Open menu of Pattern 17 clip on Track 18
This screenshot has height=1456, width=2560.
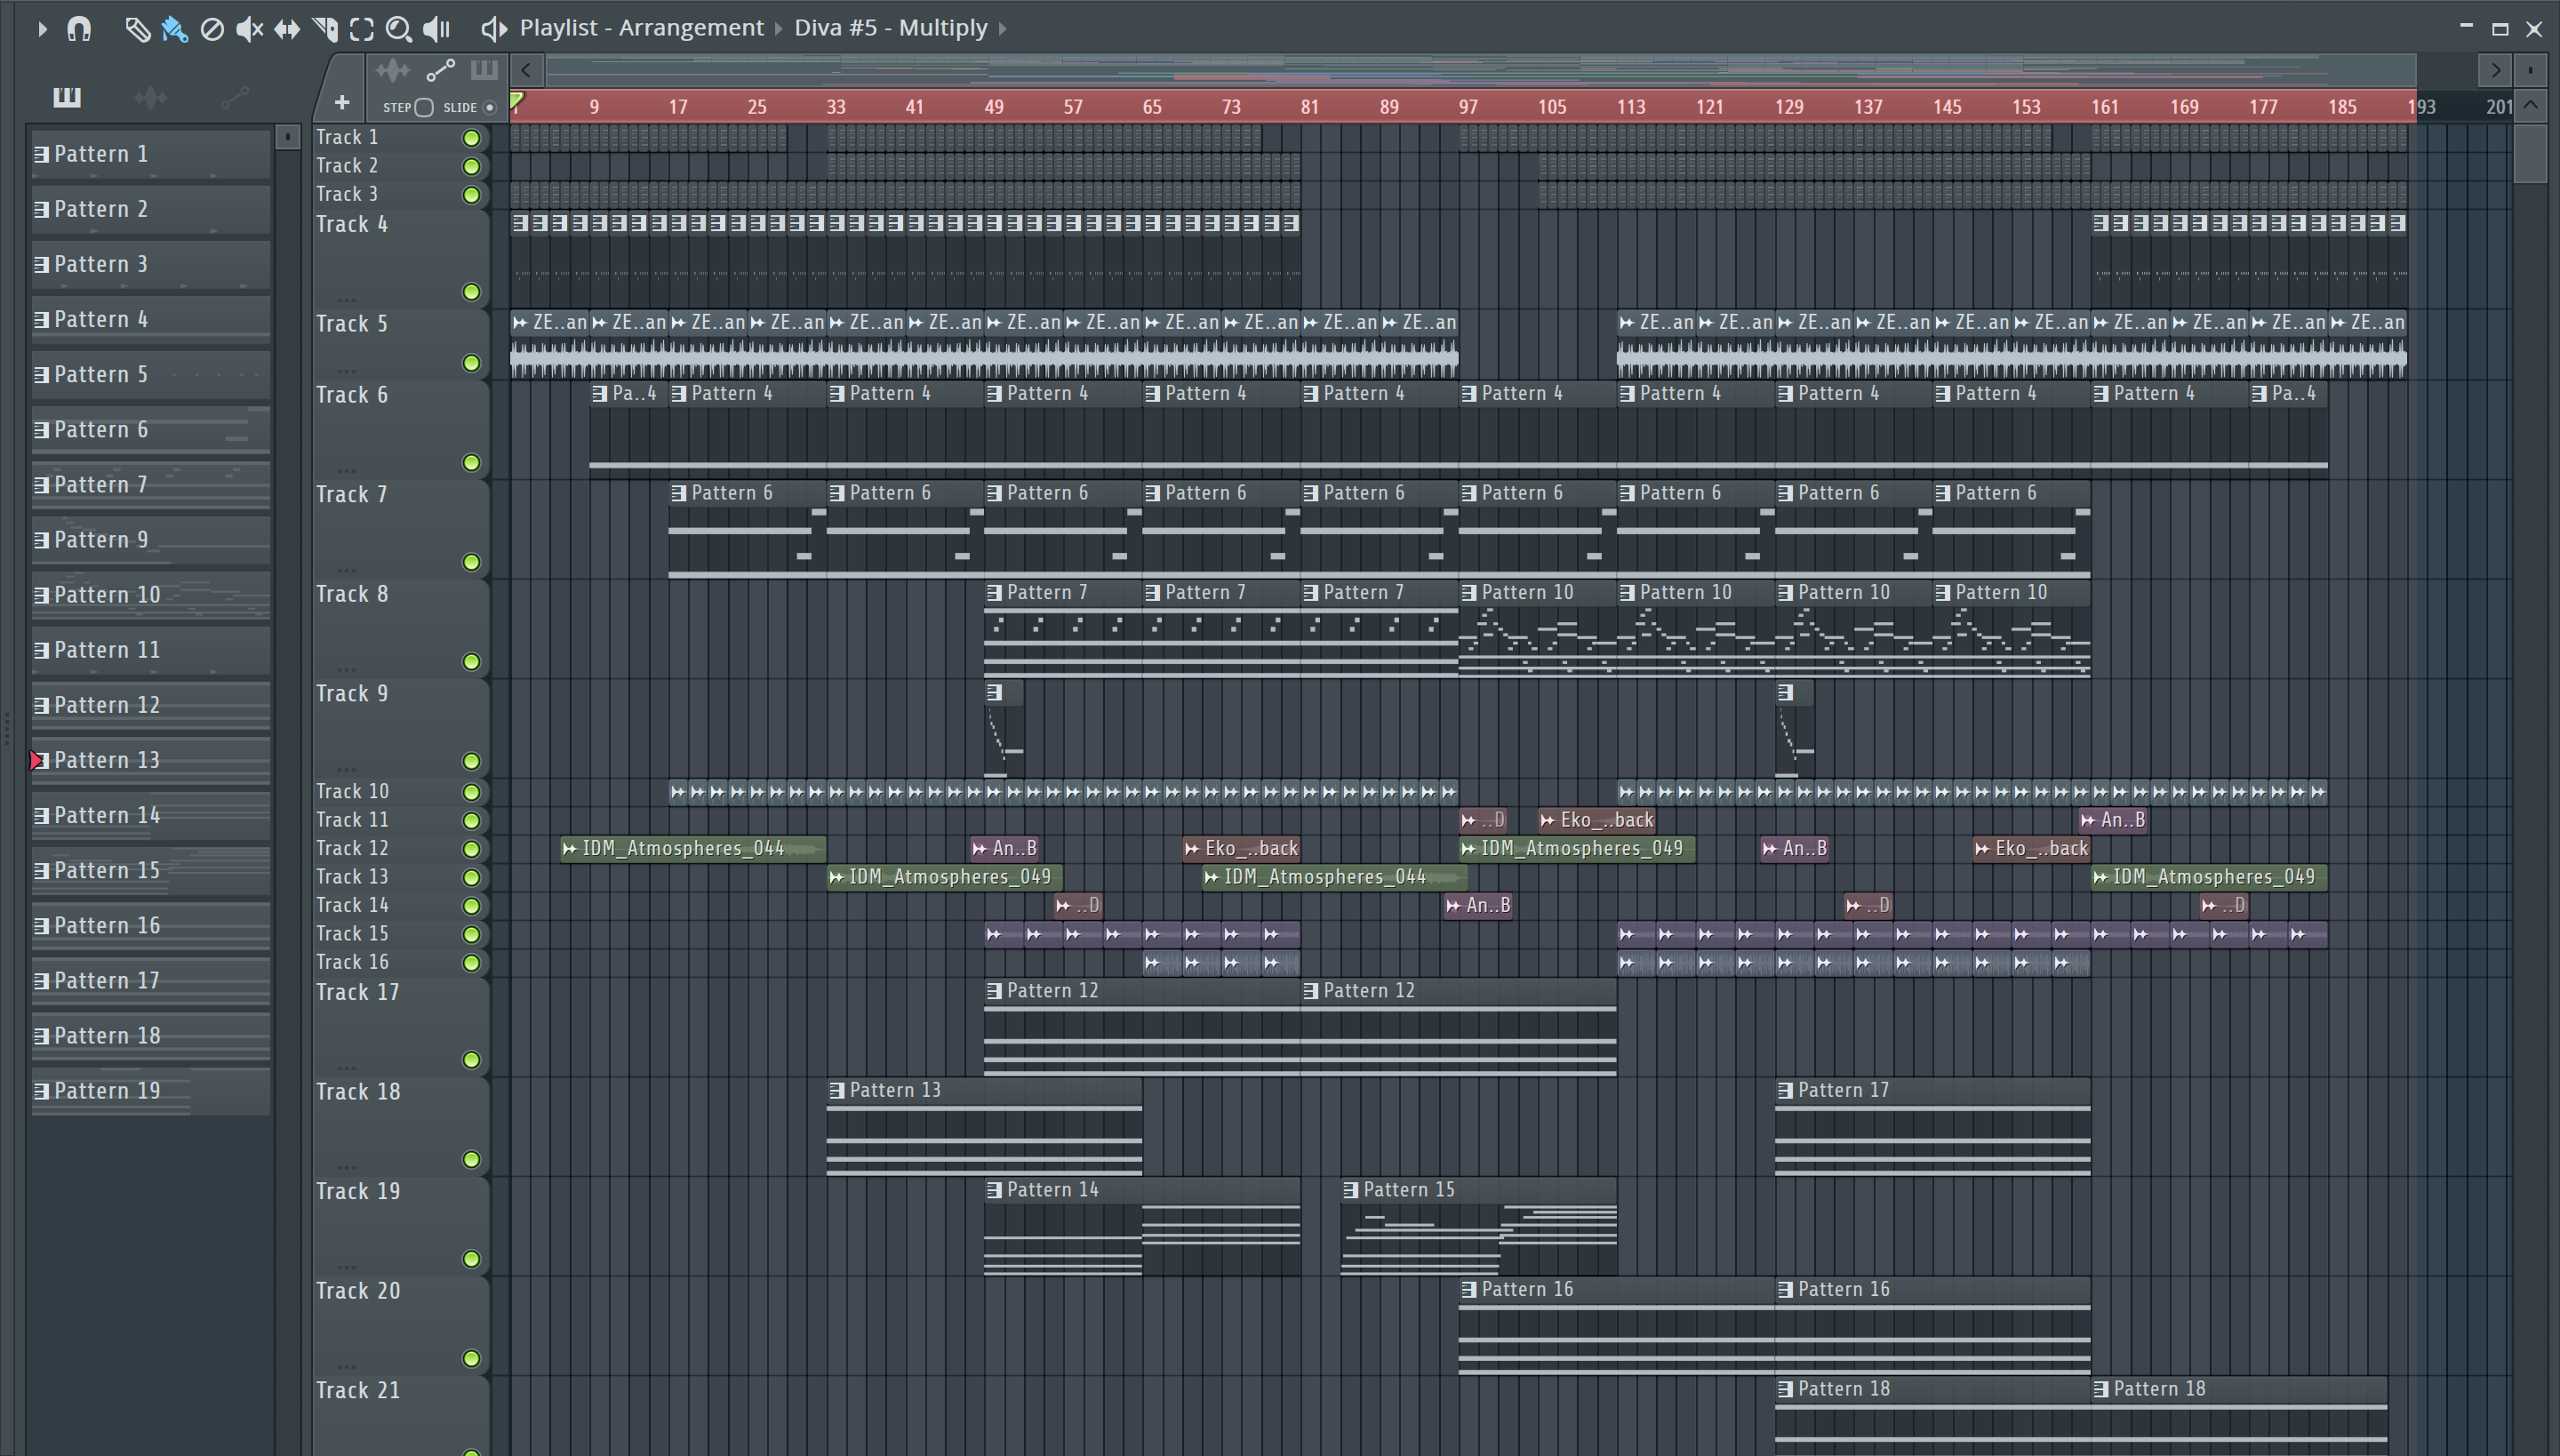pyautogui.click(x=1785, y=1091)
